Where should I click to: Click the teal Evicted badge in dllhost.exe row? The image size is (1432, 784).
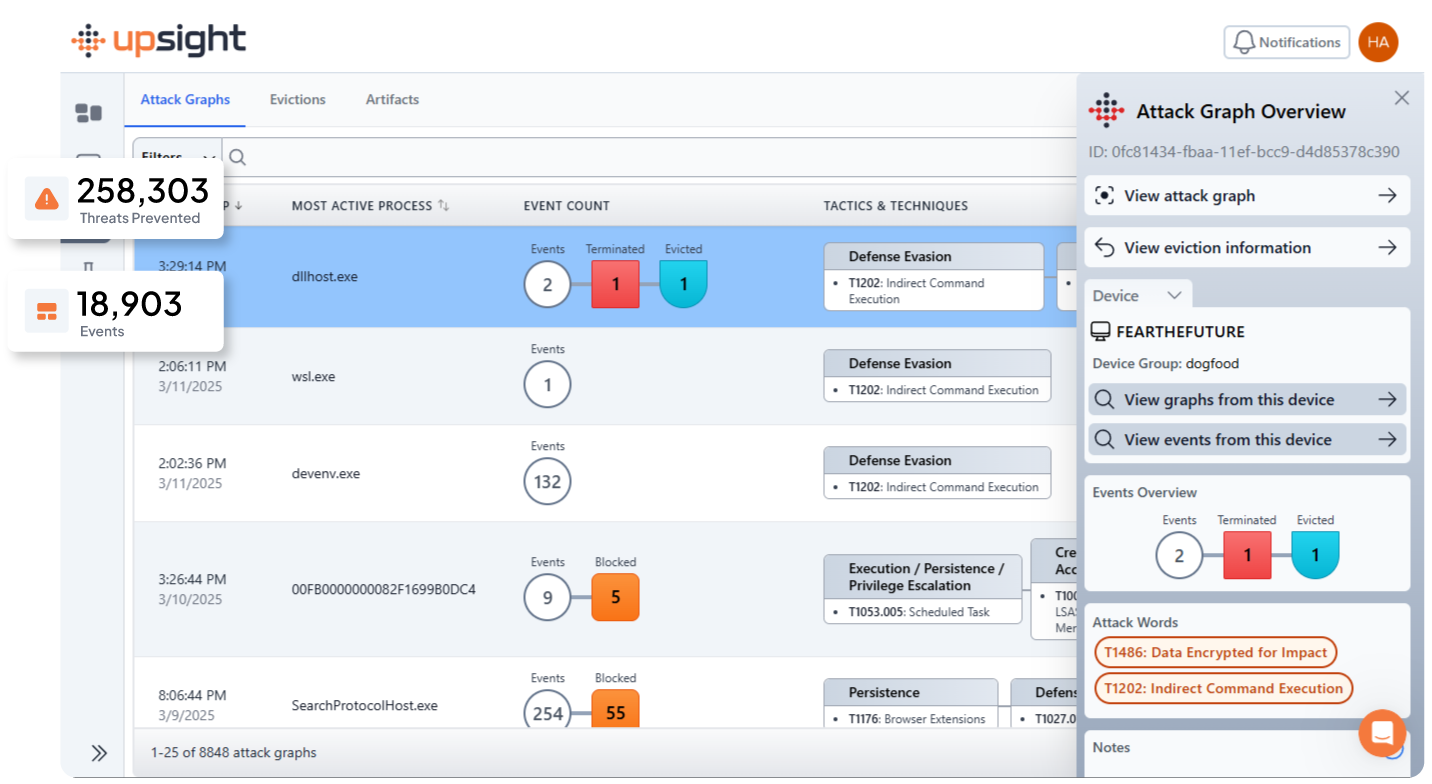pos(683,284)
